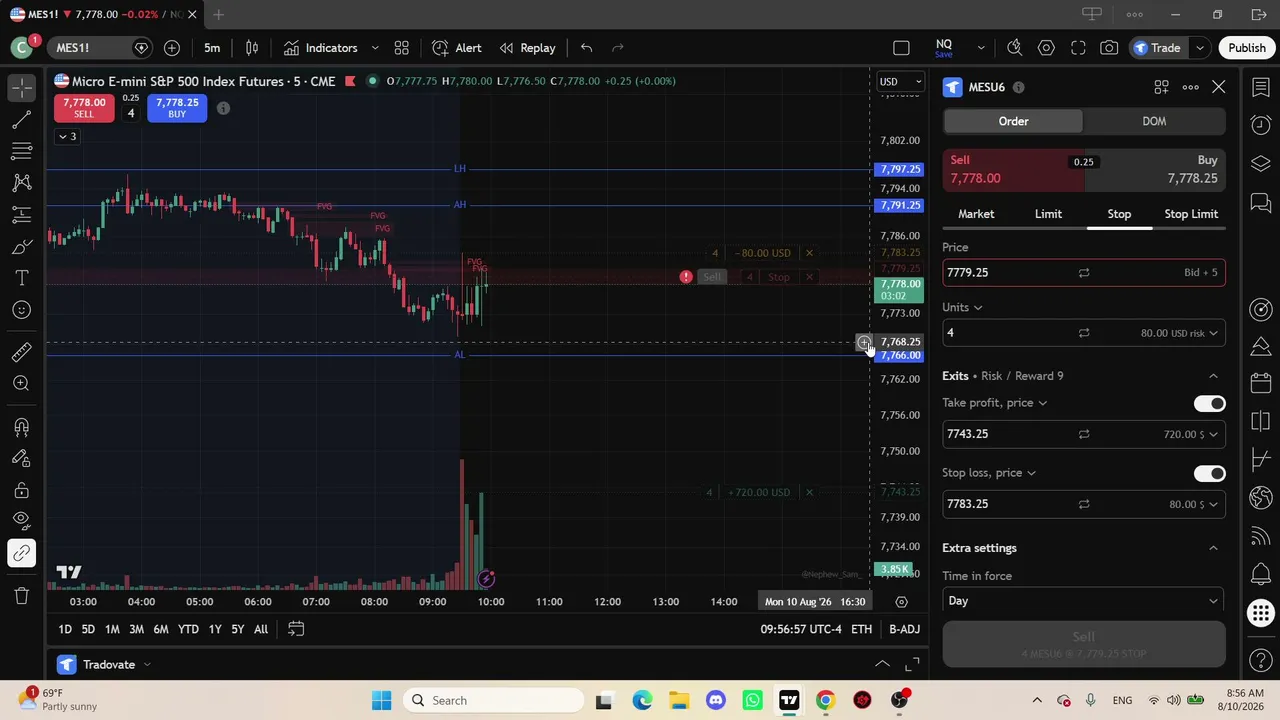The height and width of the screenshot is (720, 1280).
Task: Select the crosshair cursor tool
Action: click(21, 88)
